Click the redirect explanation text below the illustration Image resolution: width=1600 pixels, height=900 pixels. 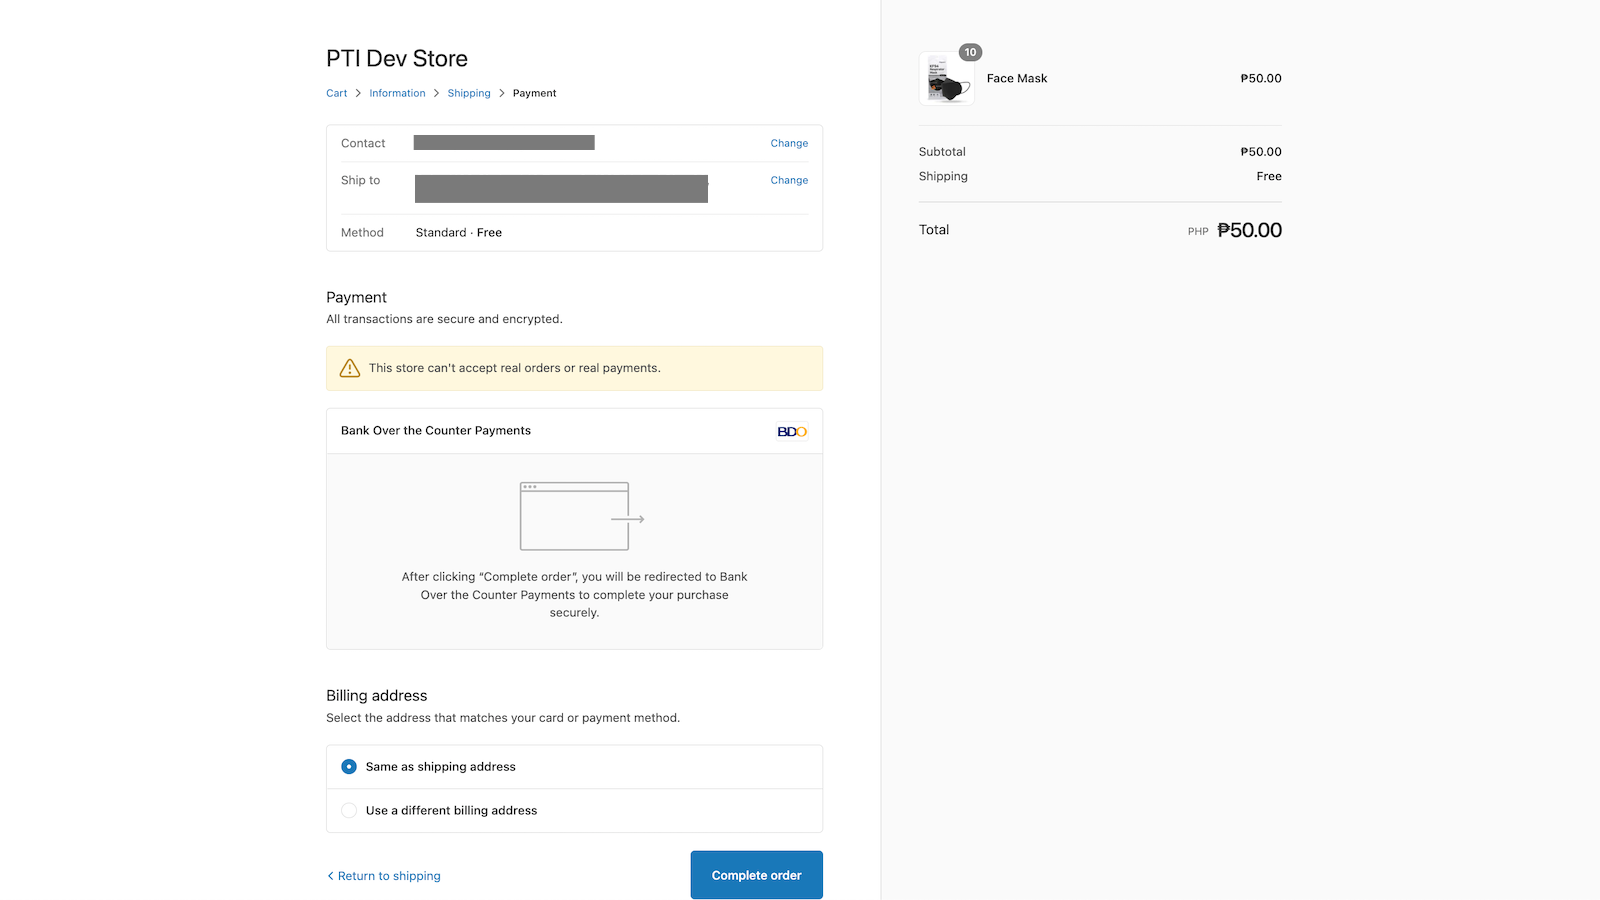pos(574,595)
